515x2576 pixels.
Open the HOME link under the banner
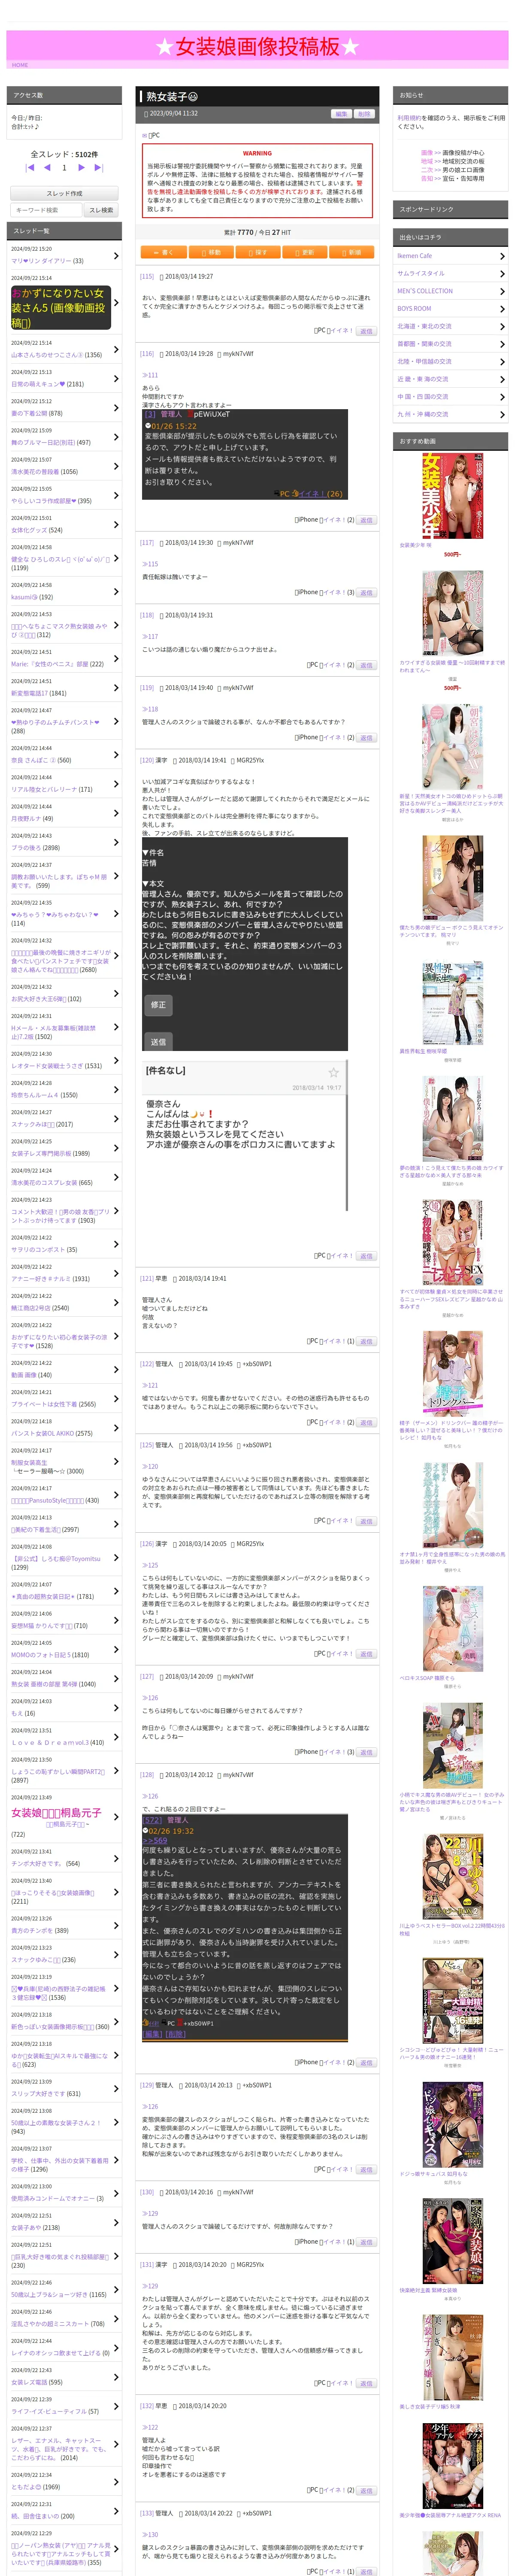pos(20,65)
